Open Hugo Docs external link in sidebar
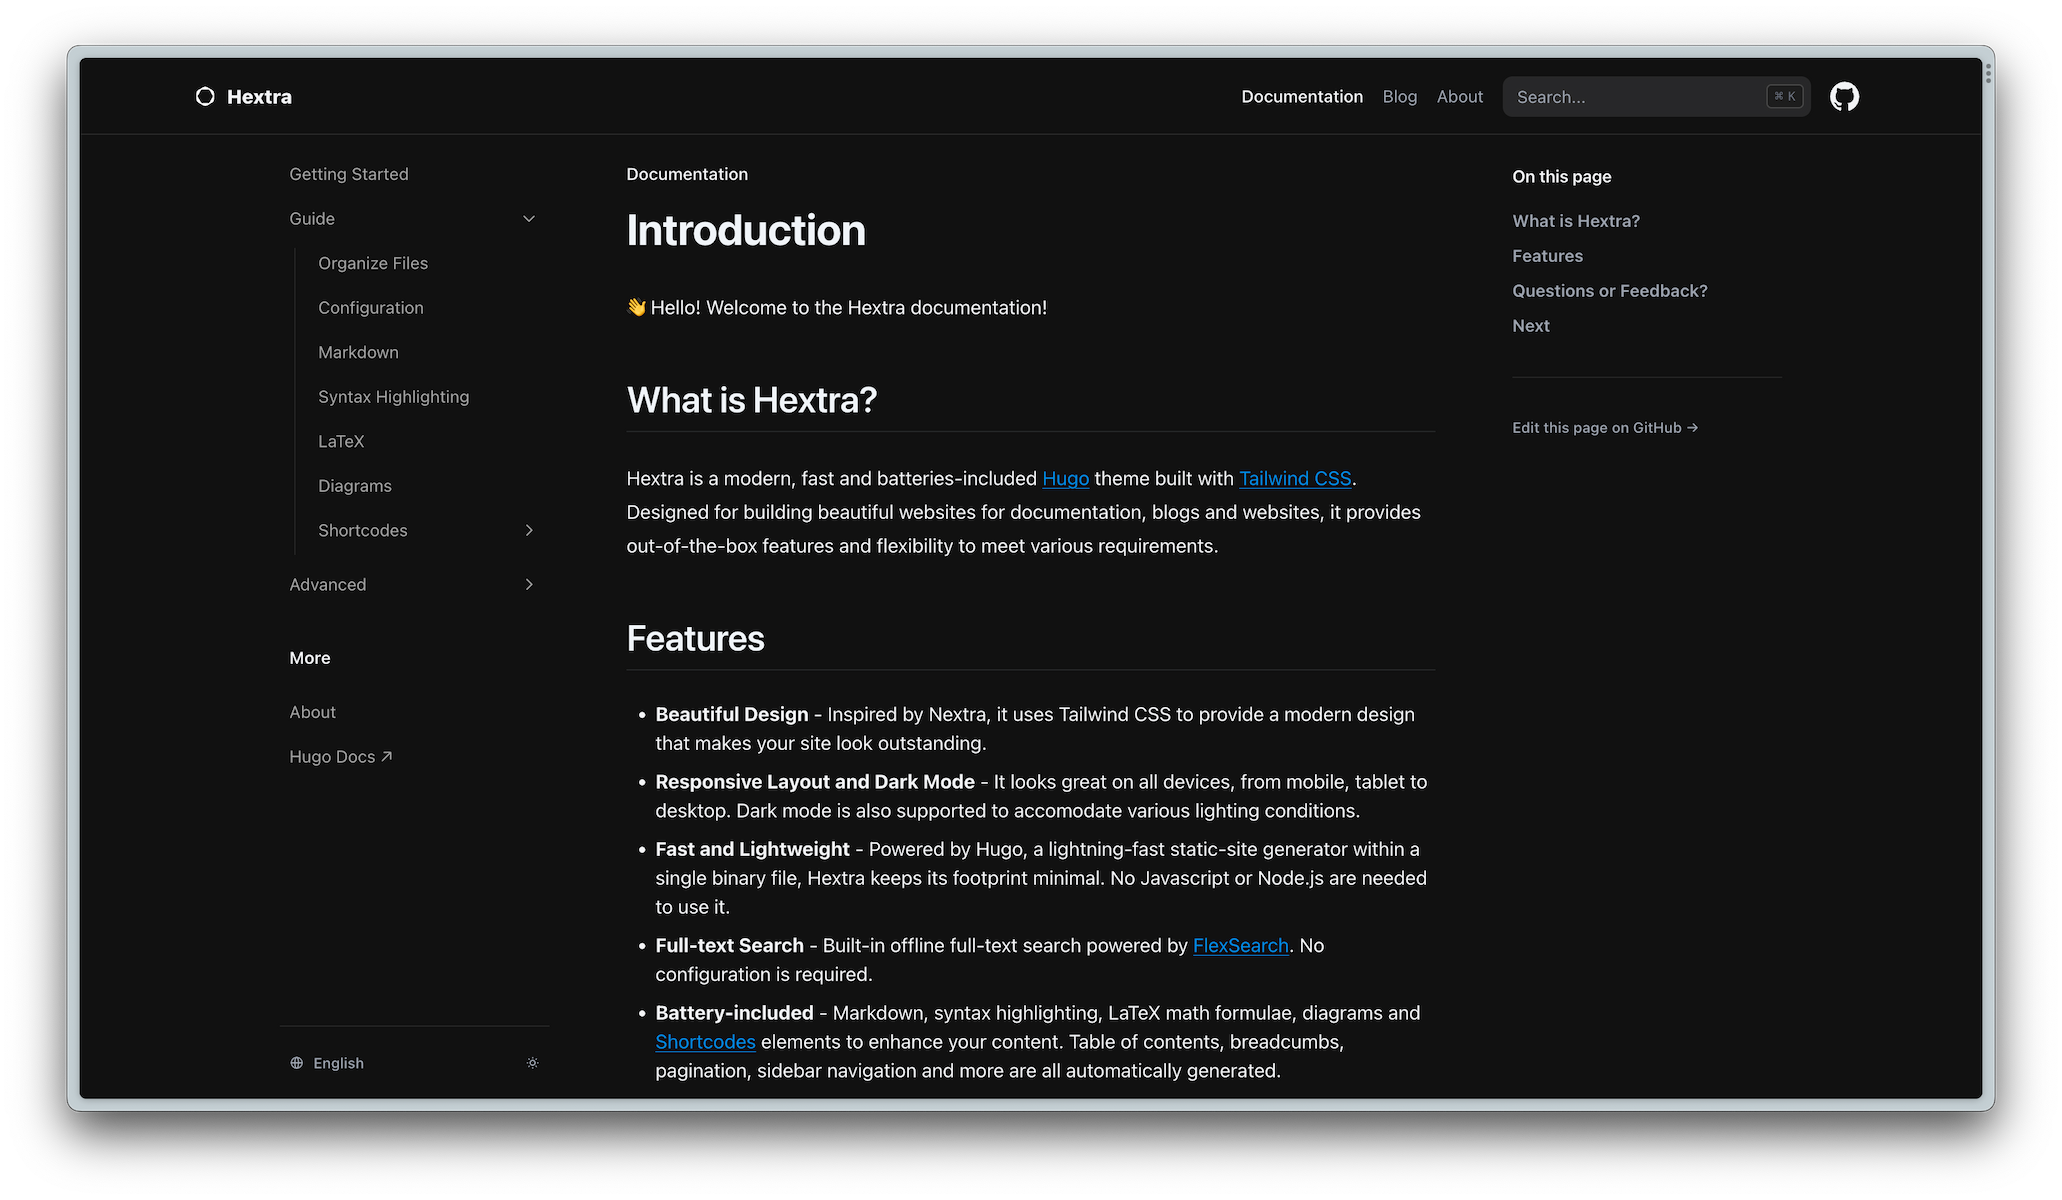2062x1200 pixels. [340, 757]
